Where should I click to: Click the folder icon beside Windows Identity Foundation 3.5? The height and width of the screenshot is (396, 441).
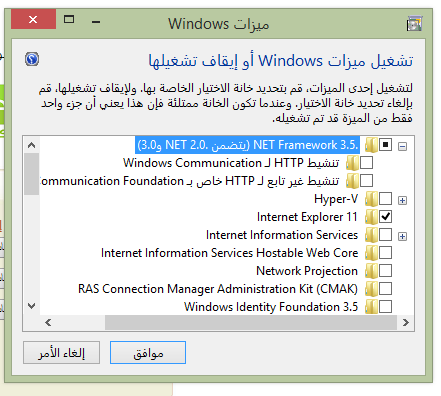[x=371, y=307]
